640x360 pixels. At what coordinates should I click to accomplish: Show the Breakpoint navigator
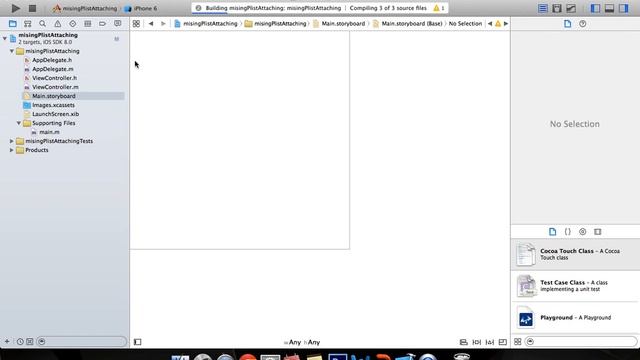(x=102, y=24)
